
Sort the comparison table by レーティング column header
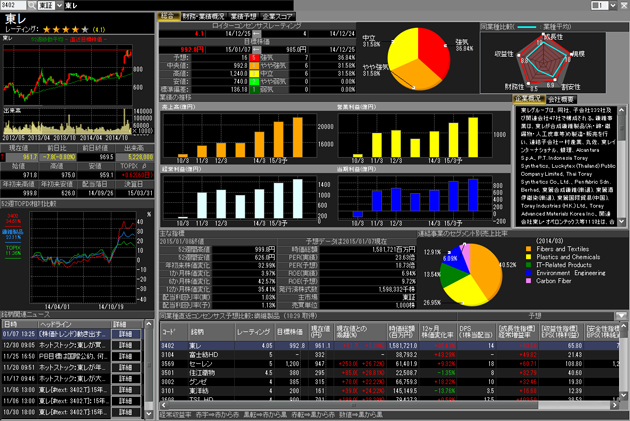click(x=254, y=332)
